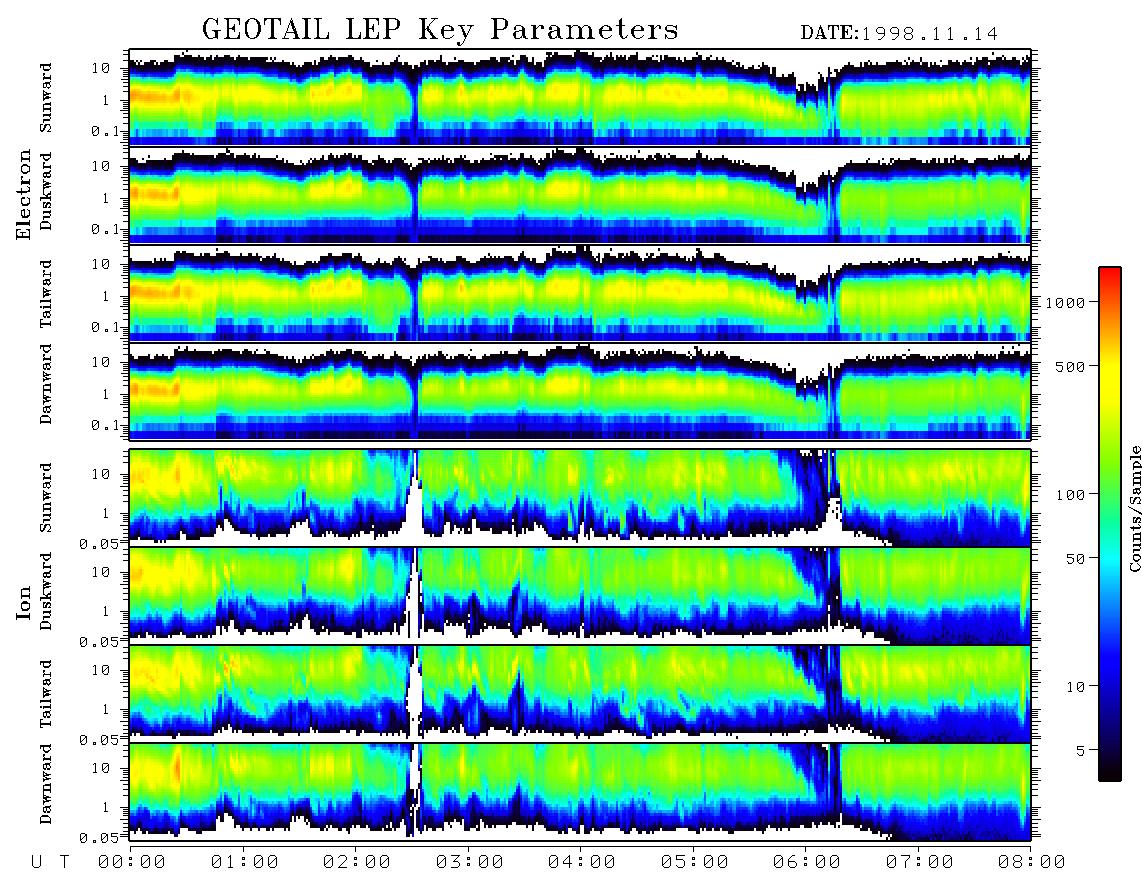The height and width of the screenshot is (880, 1142).
Task: Click the Electron "Duskward" panel label
Action: click(46, 191)
